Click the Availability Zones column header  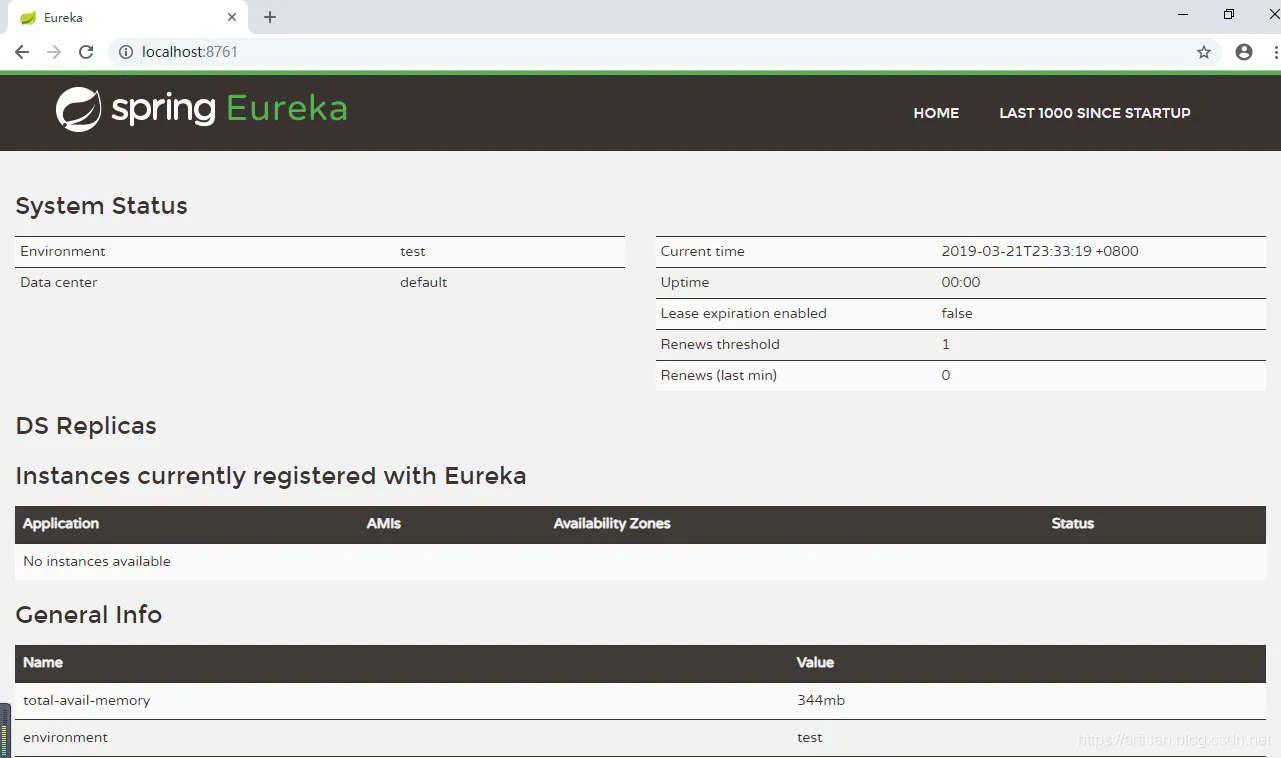612,523
